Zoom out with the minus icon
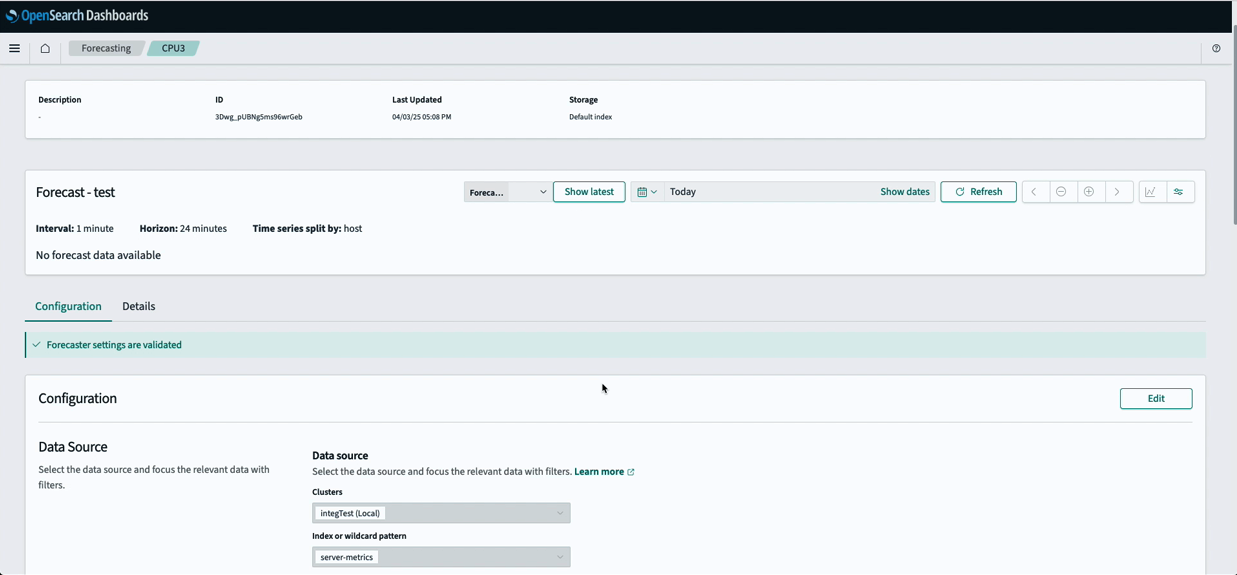This screenshot has height=575, width=1237. pyautogui.click(x=1061, y=192)
